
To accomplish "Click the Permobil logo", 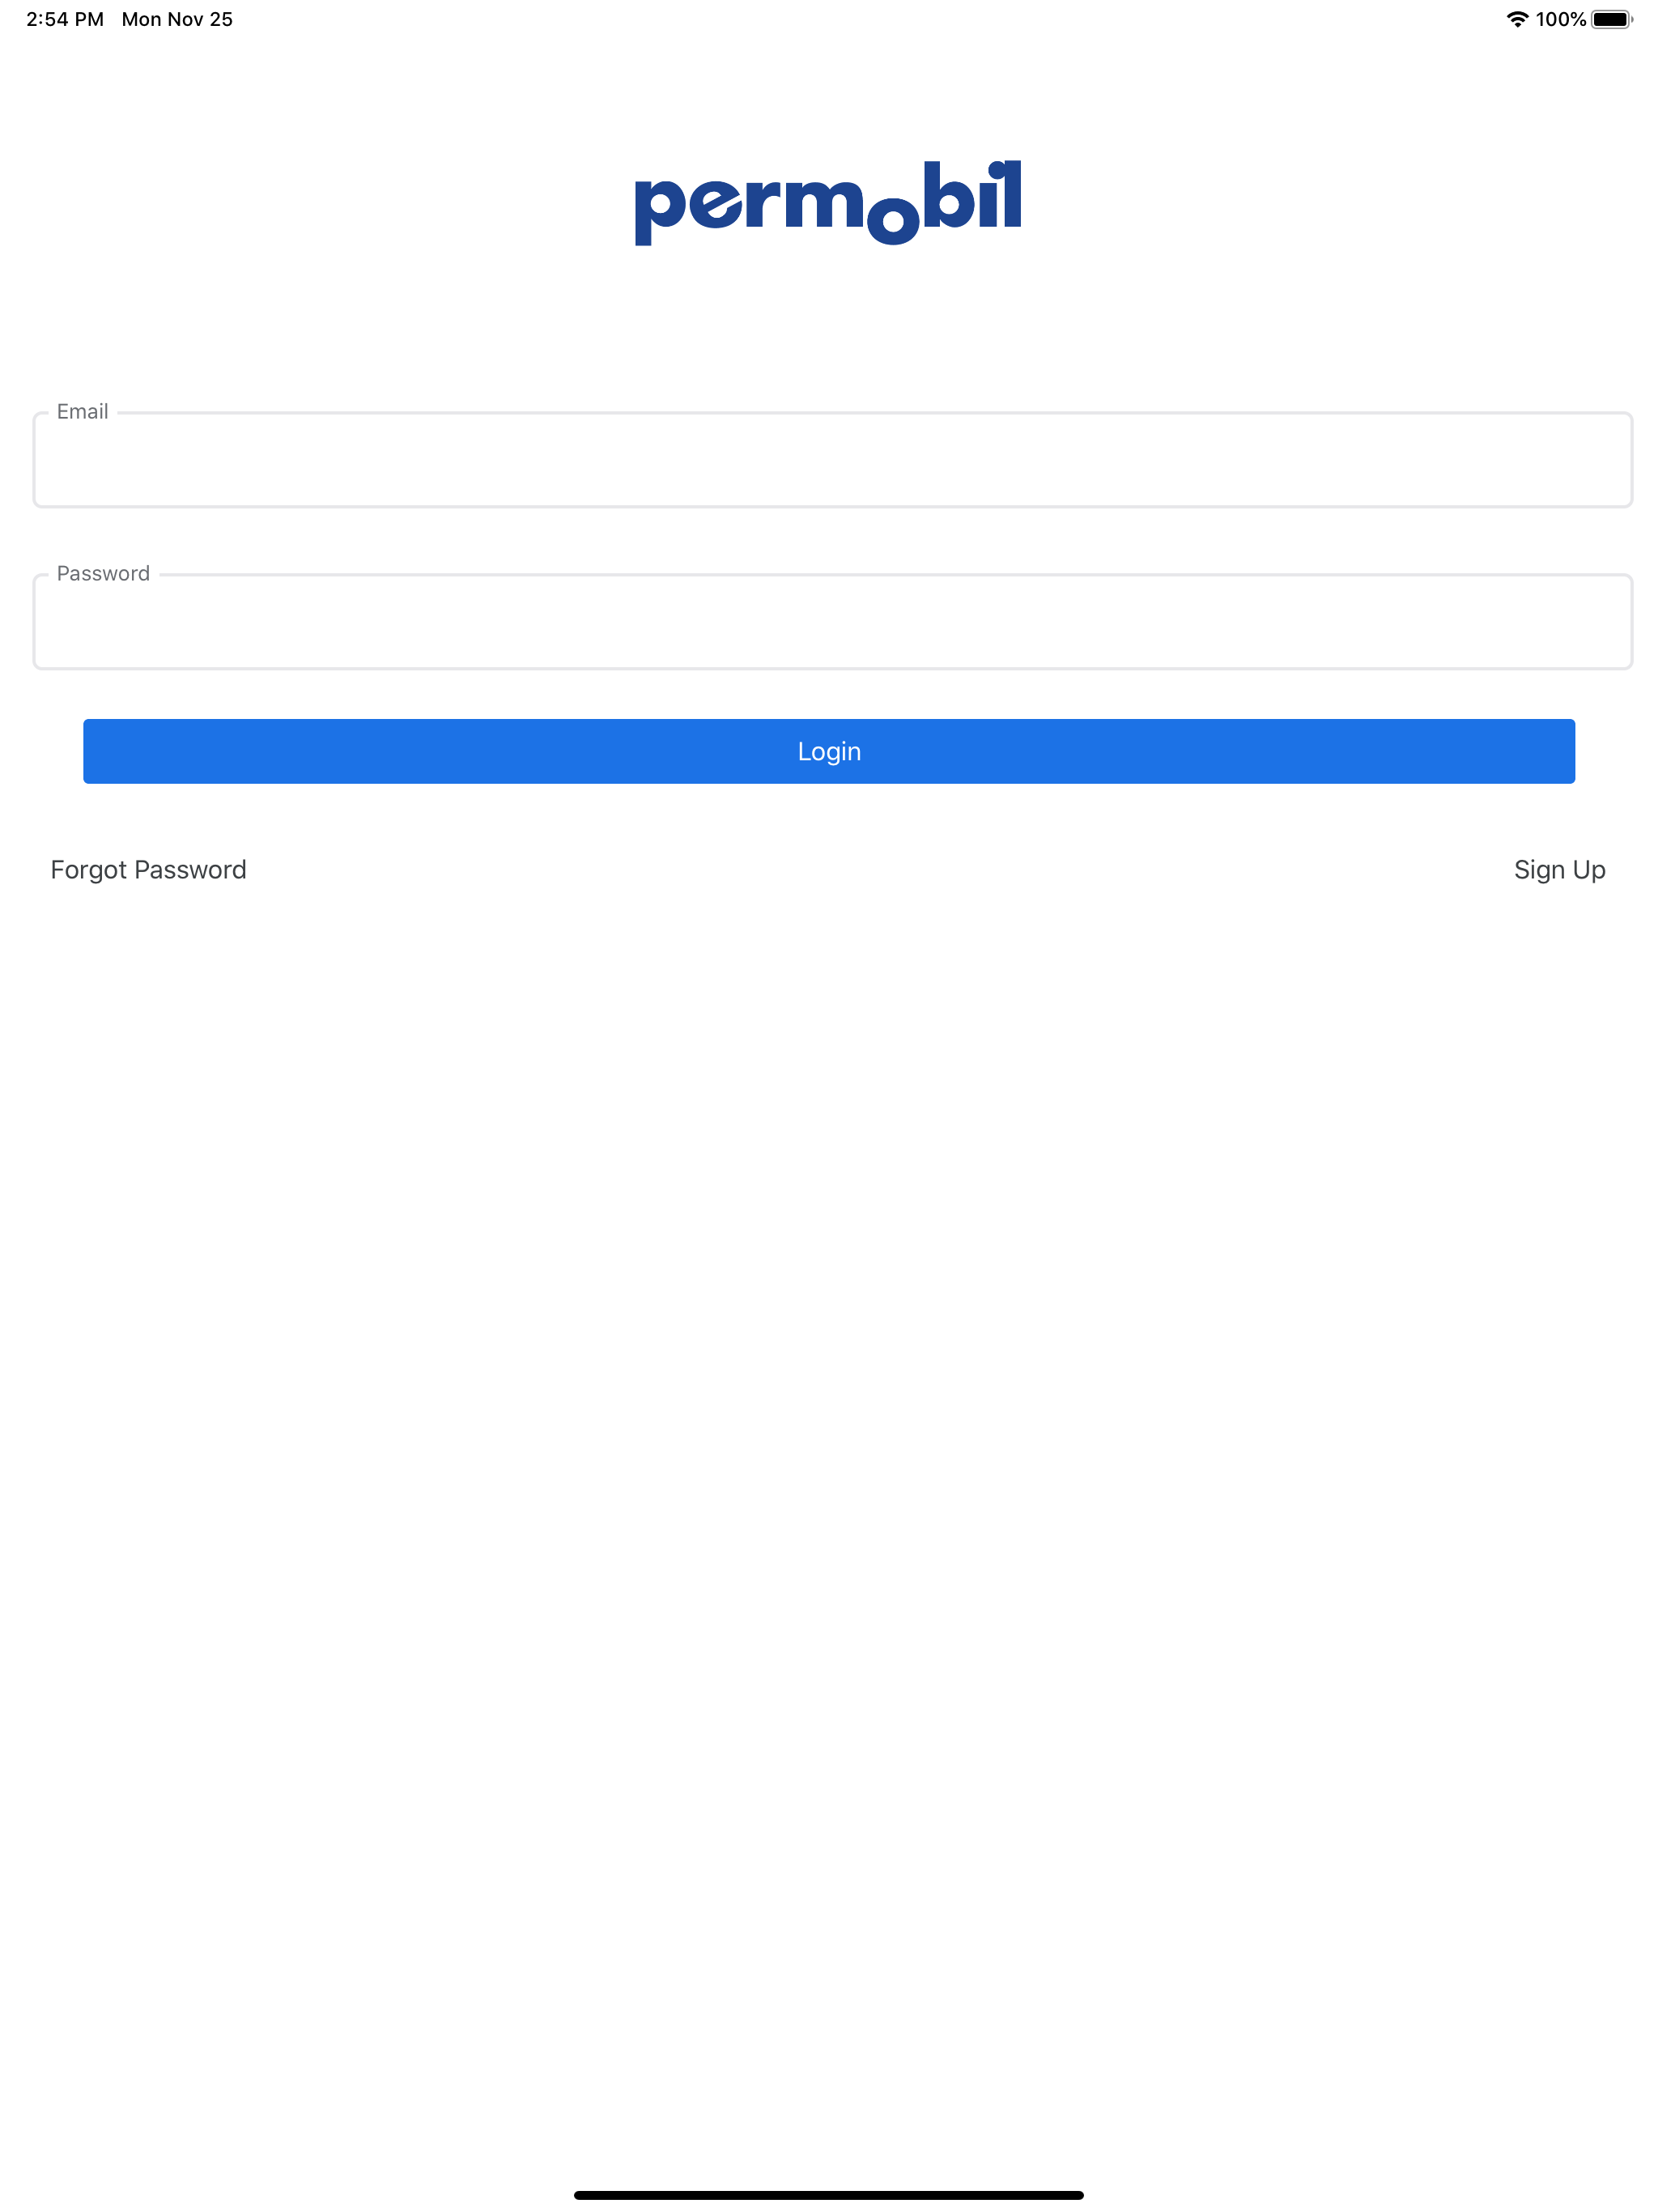I will click(x=828, y=203).
